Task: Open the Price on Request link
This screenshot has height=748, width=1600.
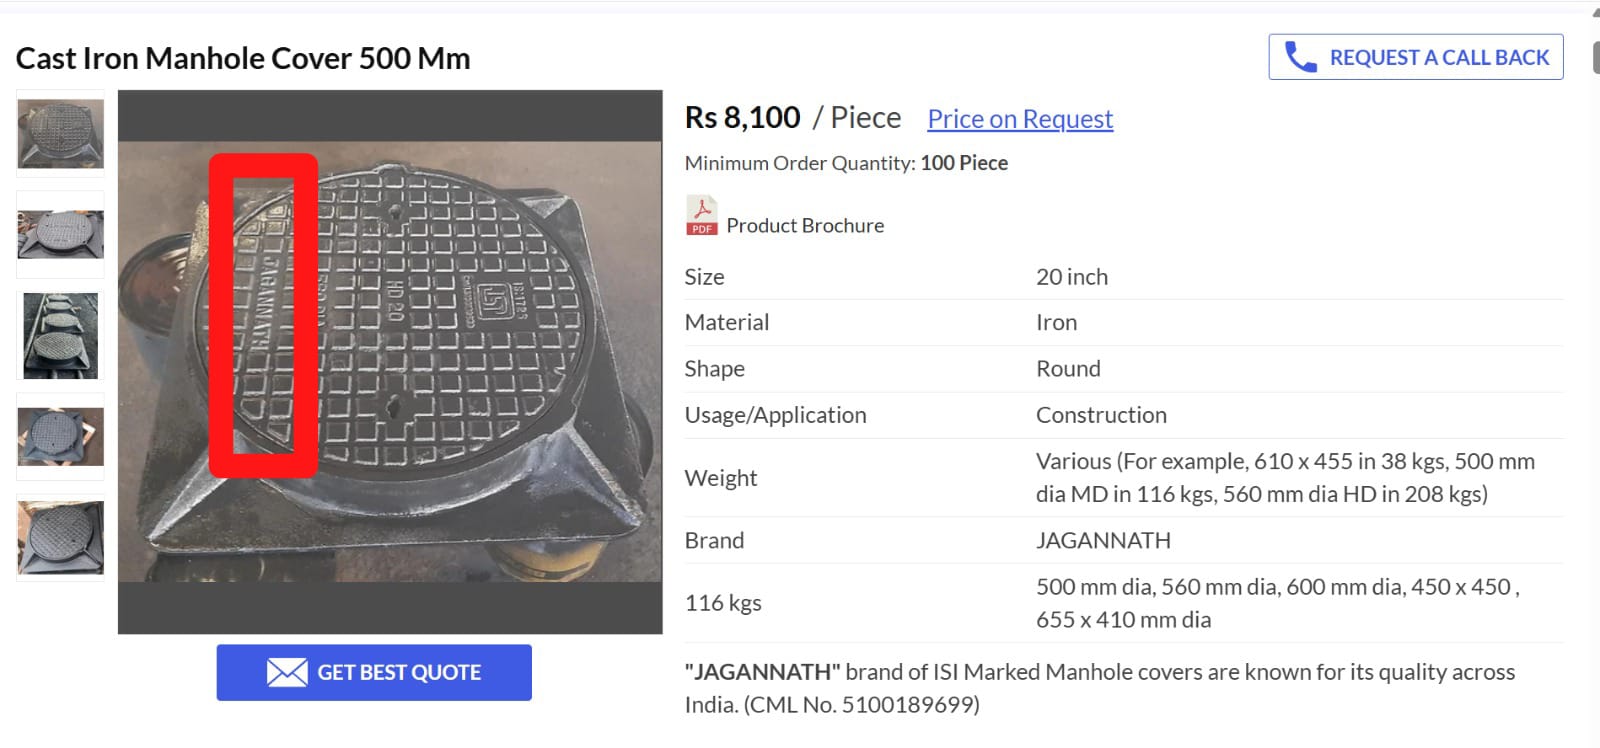Action: pos(1019,119)
